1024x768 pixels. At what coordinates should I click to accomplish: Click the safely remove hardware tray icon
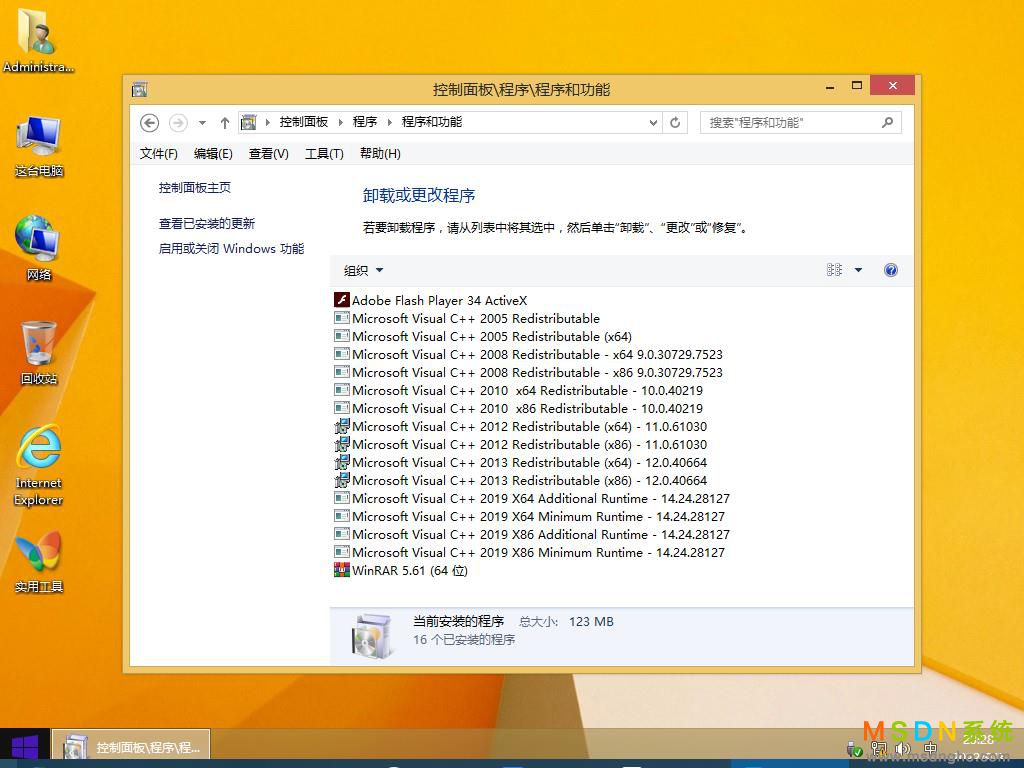click(x=854, y=749)
